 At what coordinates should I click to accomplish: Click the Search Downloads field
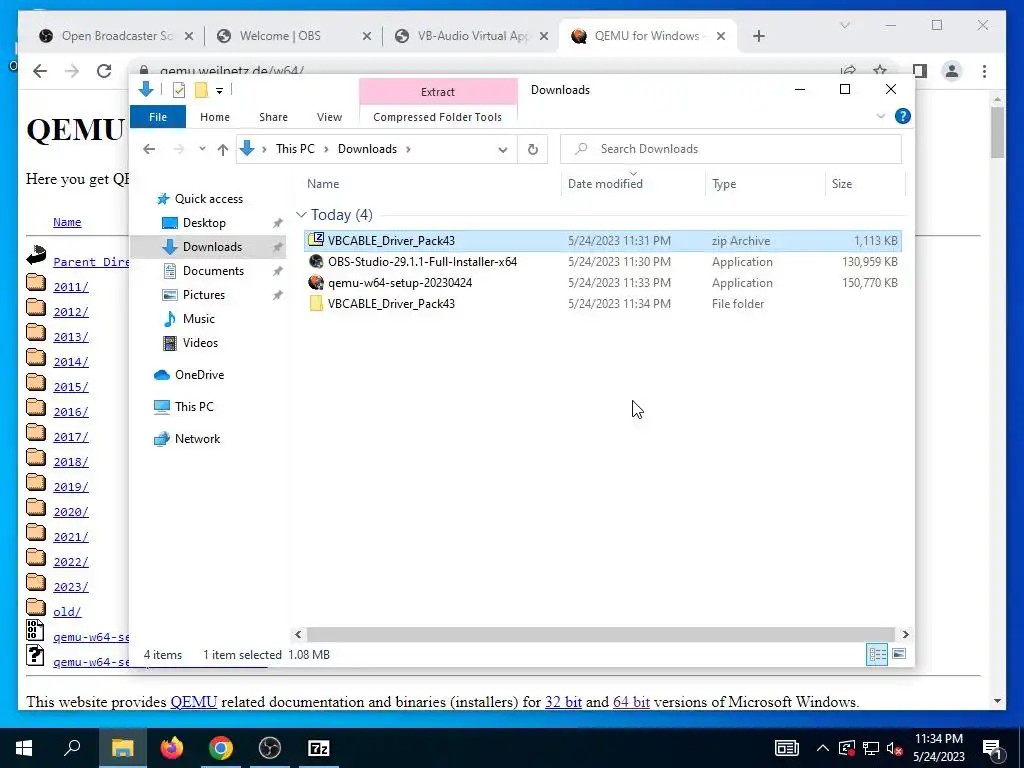[731, 149]
